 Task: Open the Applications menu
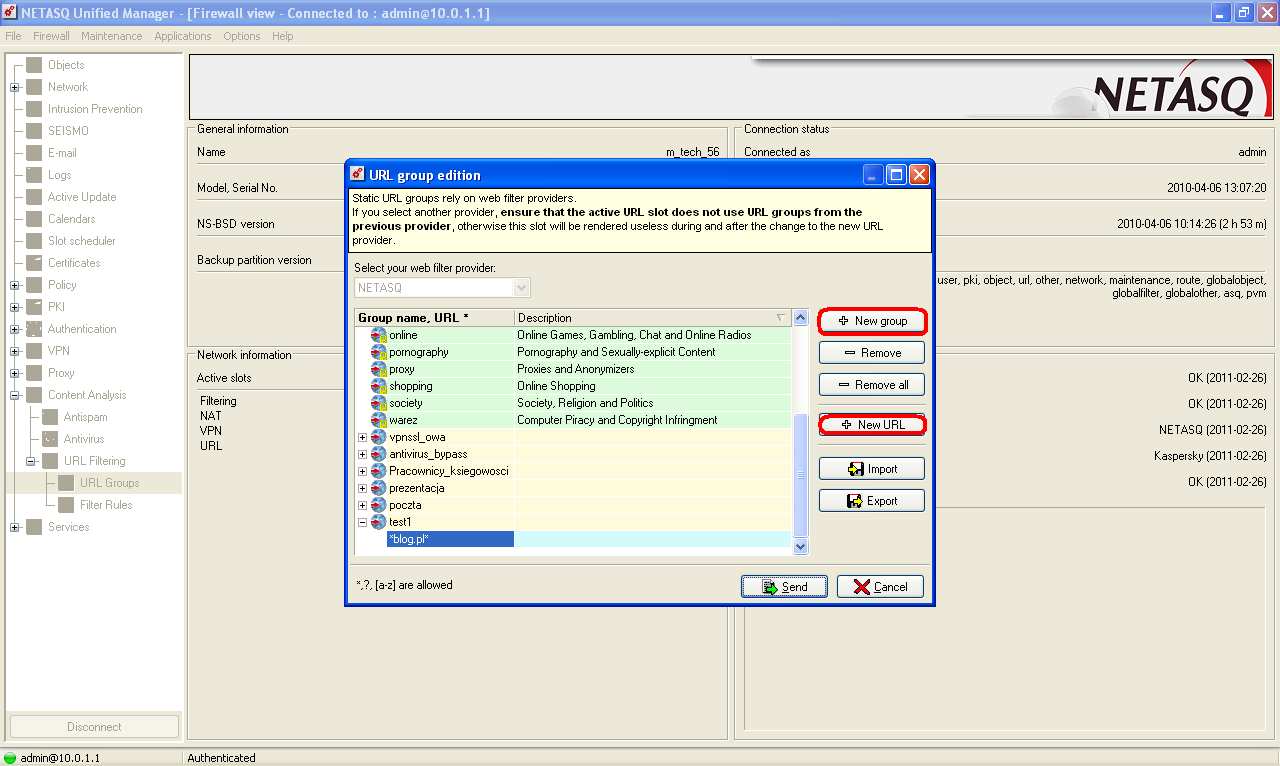(183, 36)
